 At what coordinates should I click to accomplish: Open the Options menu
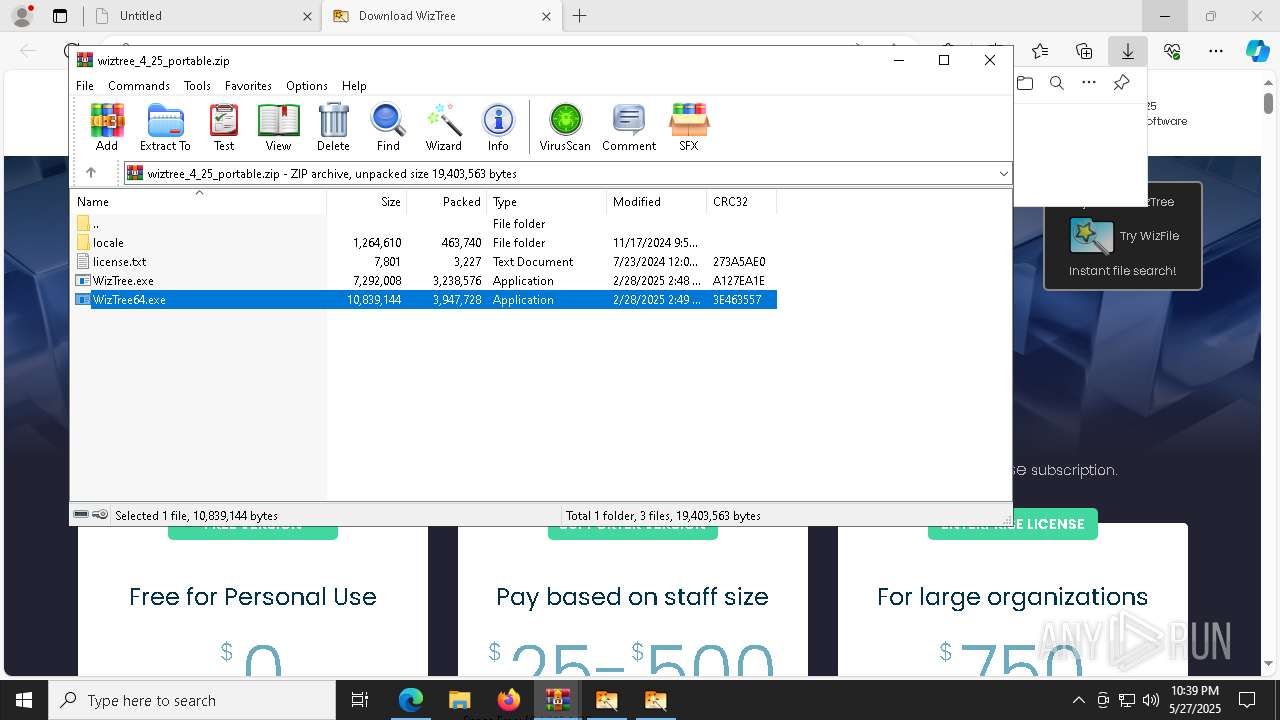307,86
